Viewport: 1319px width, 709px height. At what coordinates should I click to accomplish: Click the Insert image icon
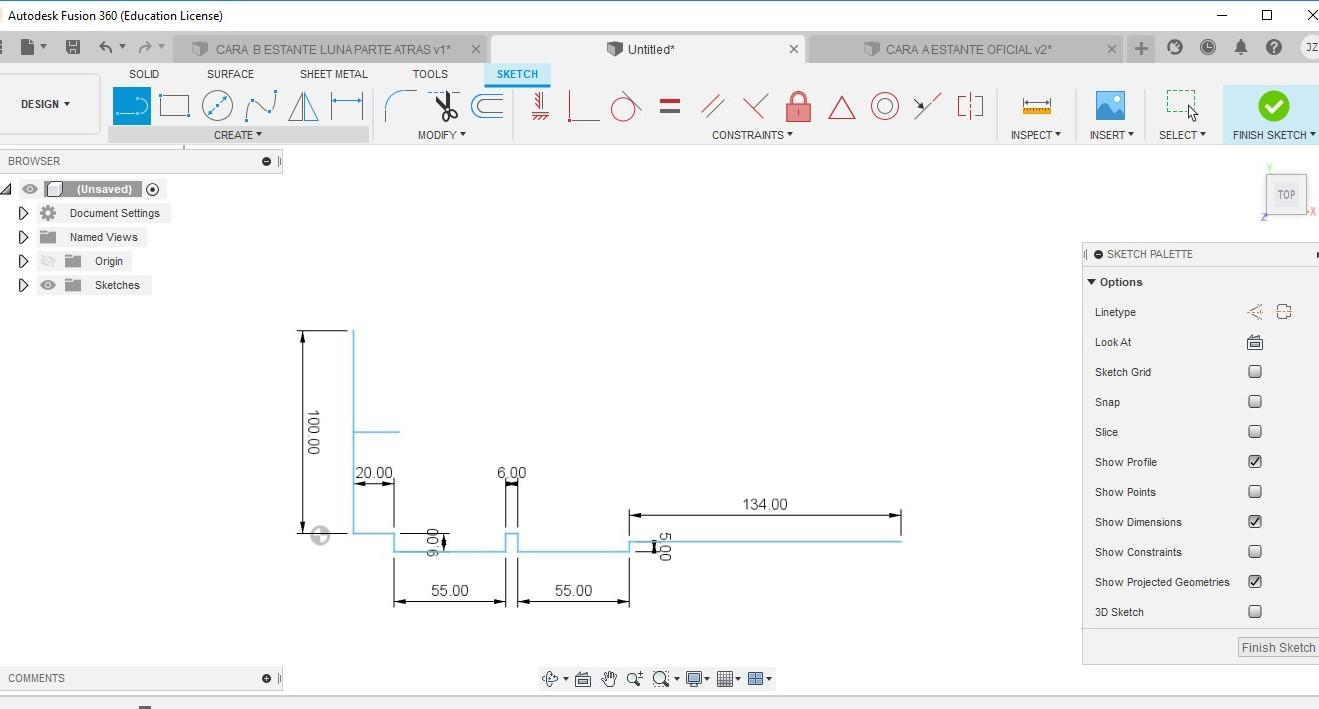(x=1110, y=106)
